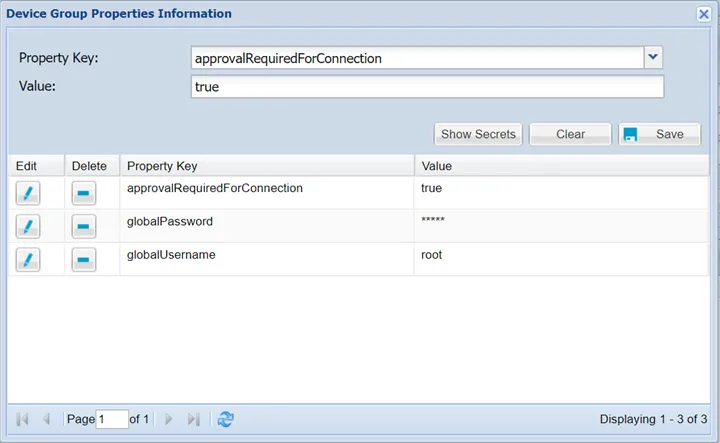Delete the globalPassword property
720x443 pixels.
84,226
